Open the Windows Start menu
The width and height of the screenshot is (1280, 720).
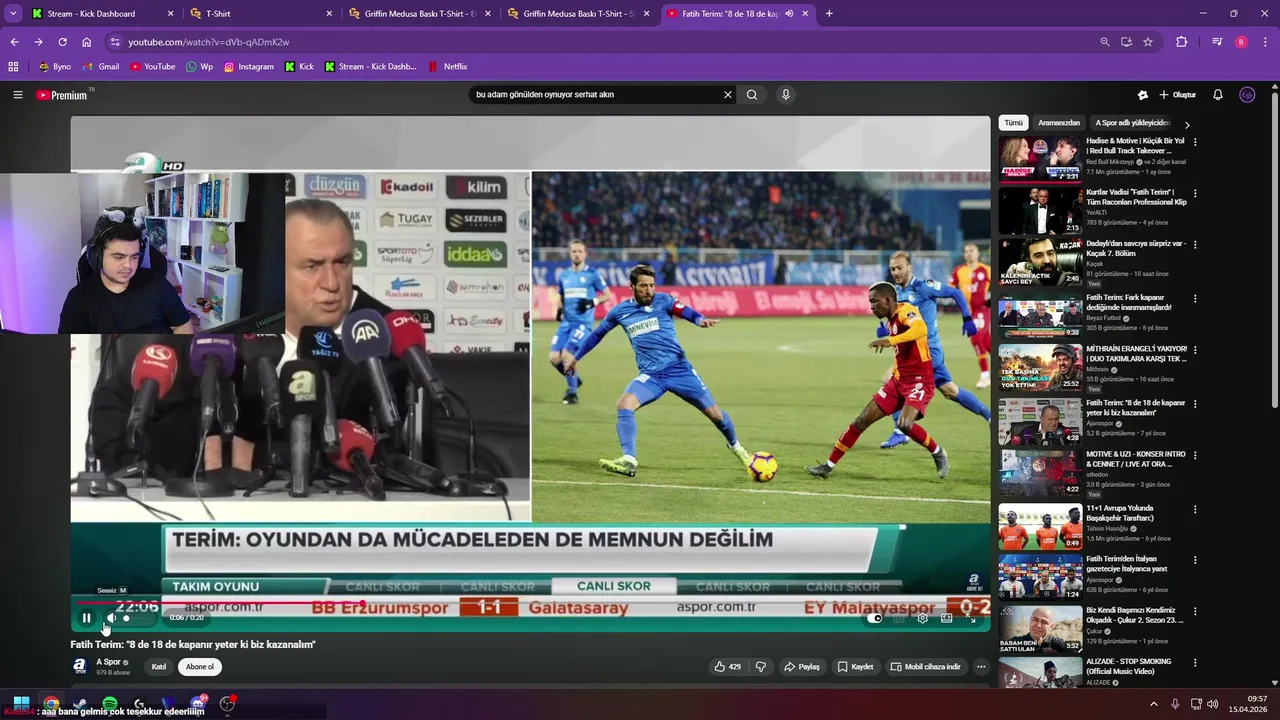coord(21,704)
